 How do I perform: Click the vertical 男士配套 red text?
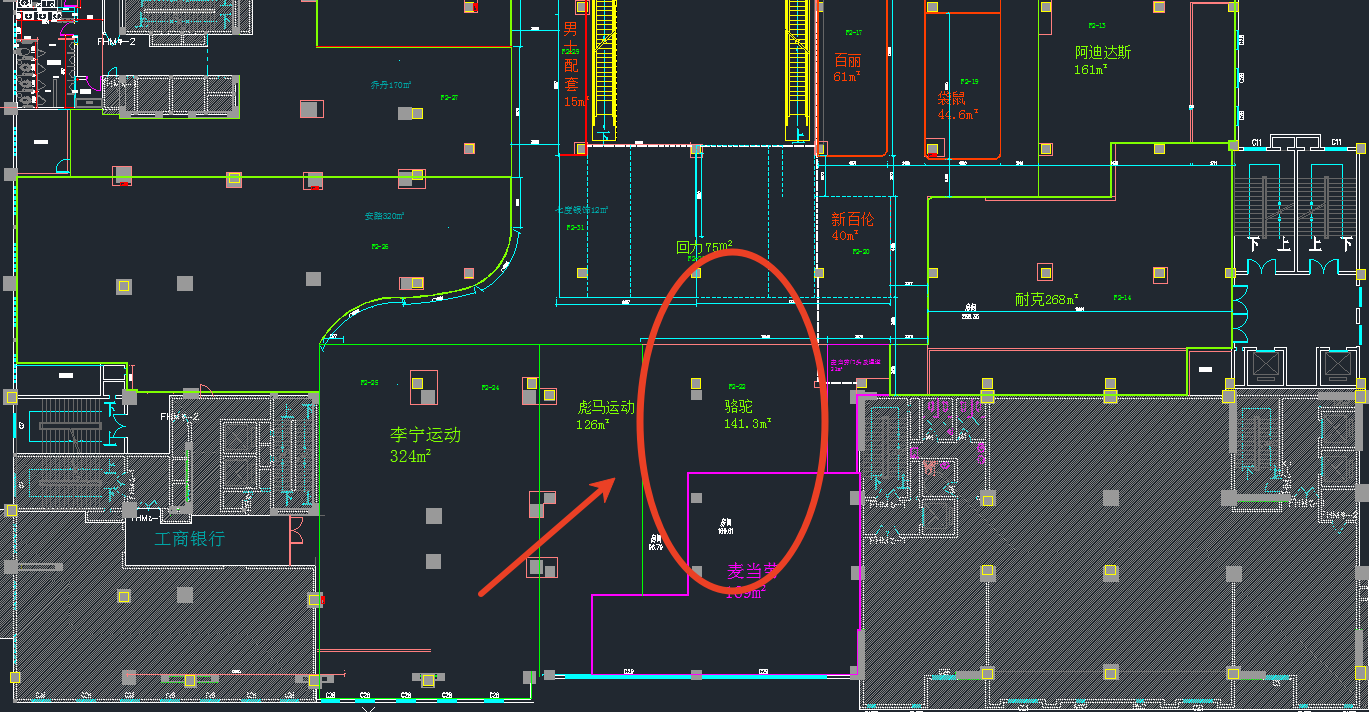(571, 64)
